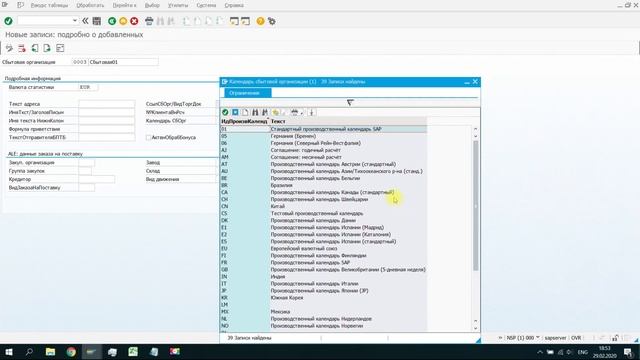Click the Next entry icon
640x360 pixels.
coord(47,48)
